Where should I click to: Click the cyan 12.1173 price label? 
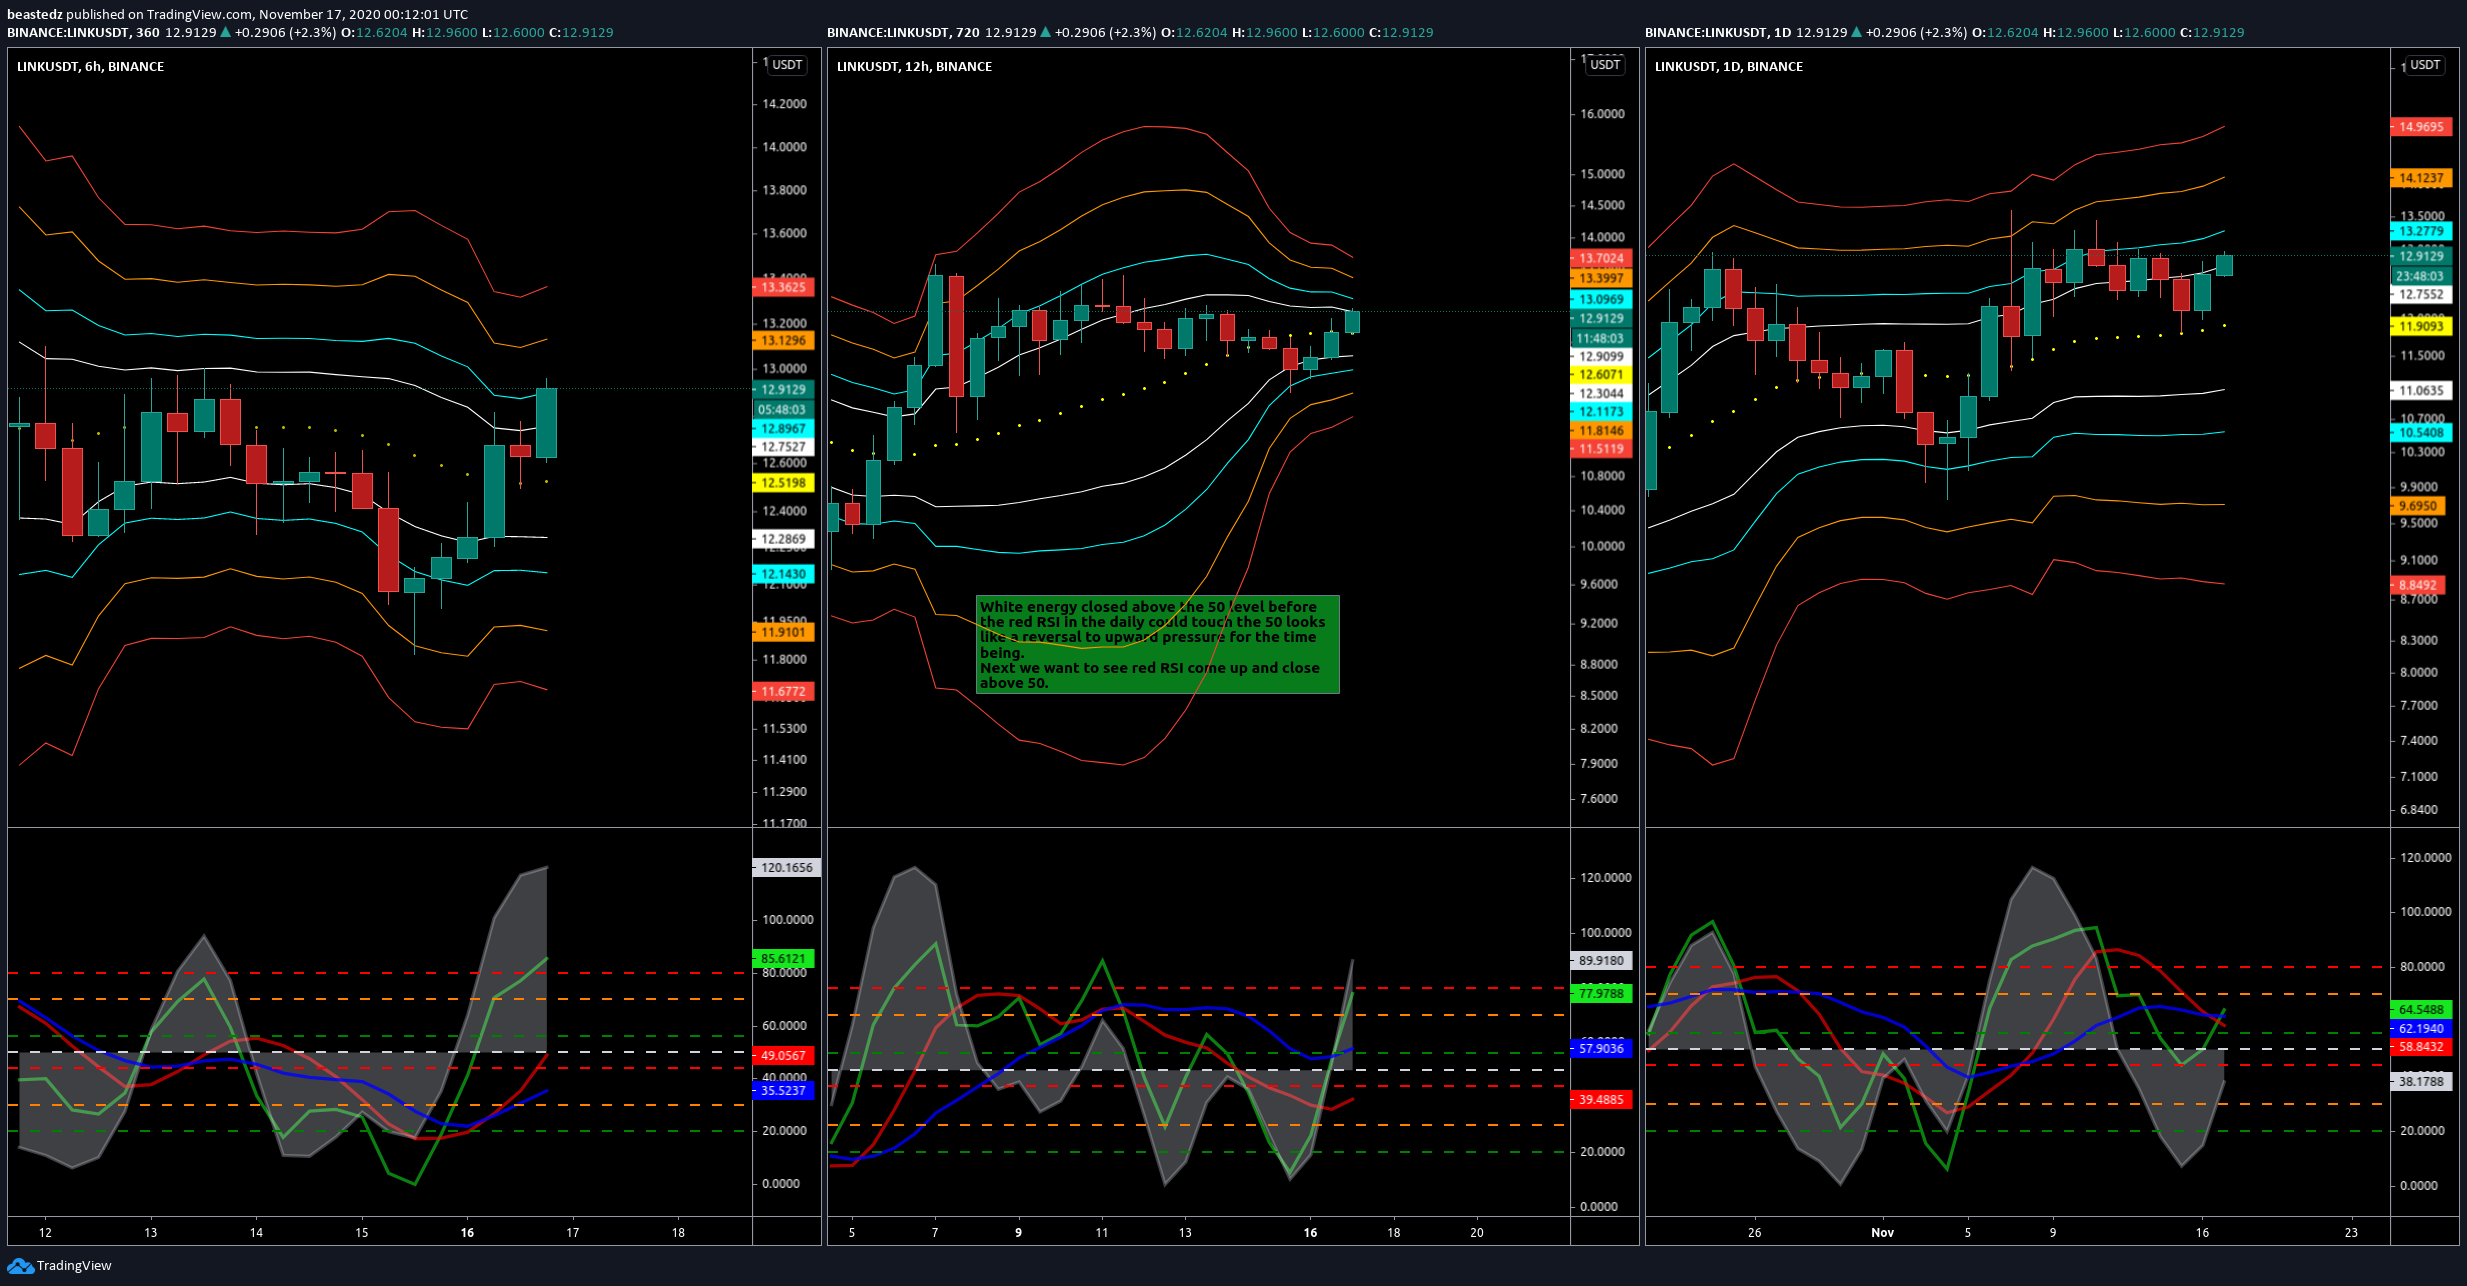(x=1601, y=411)
